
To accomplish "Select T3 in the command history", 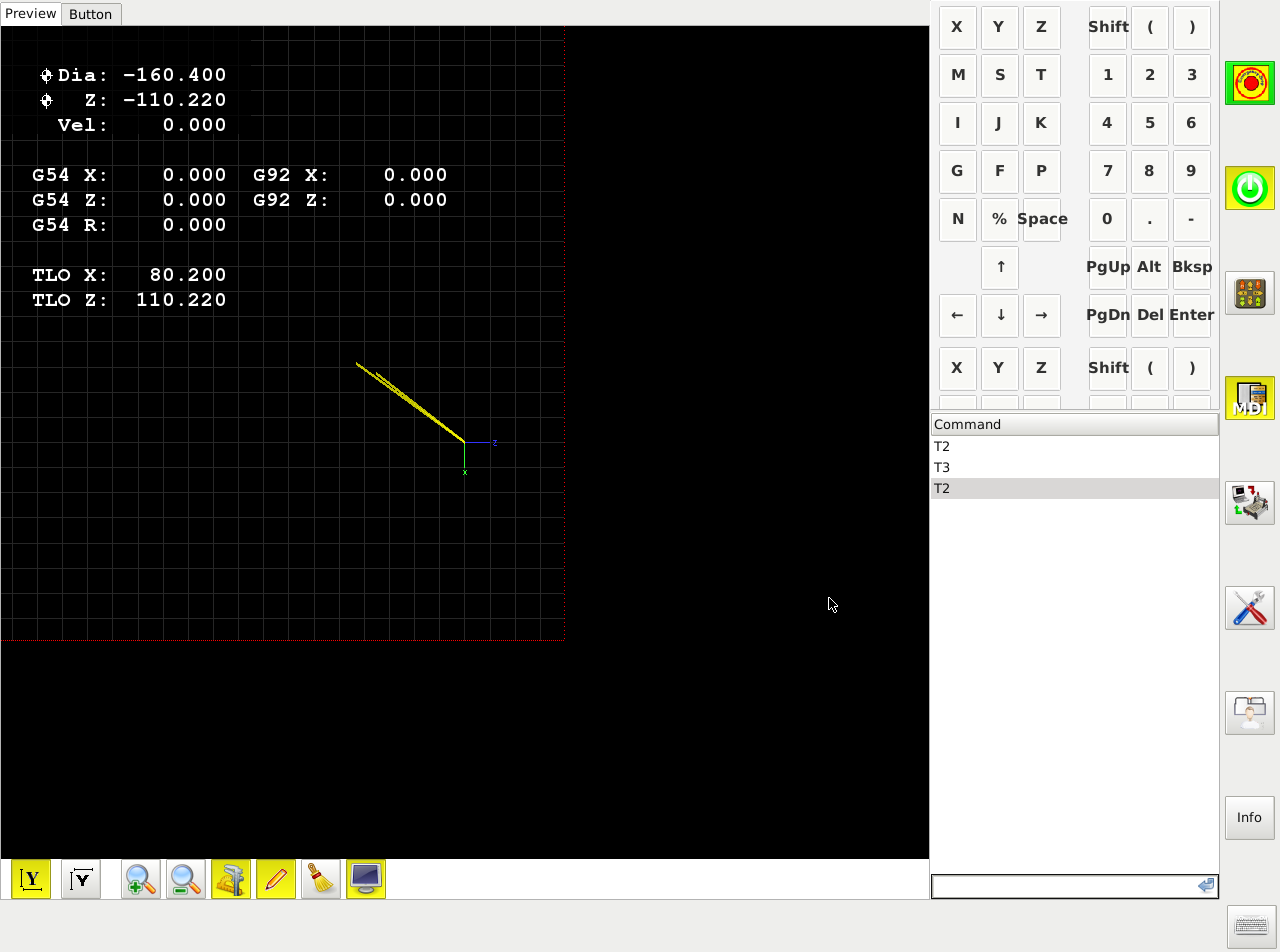I will tap(1075, 467).
